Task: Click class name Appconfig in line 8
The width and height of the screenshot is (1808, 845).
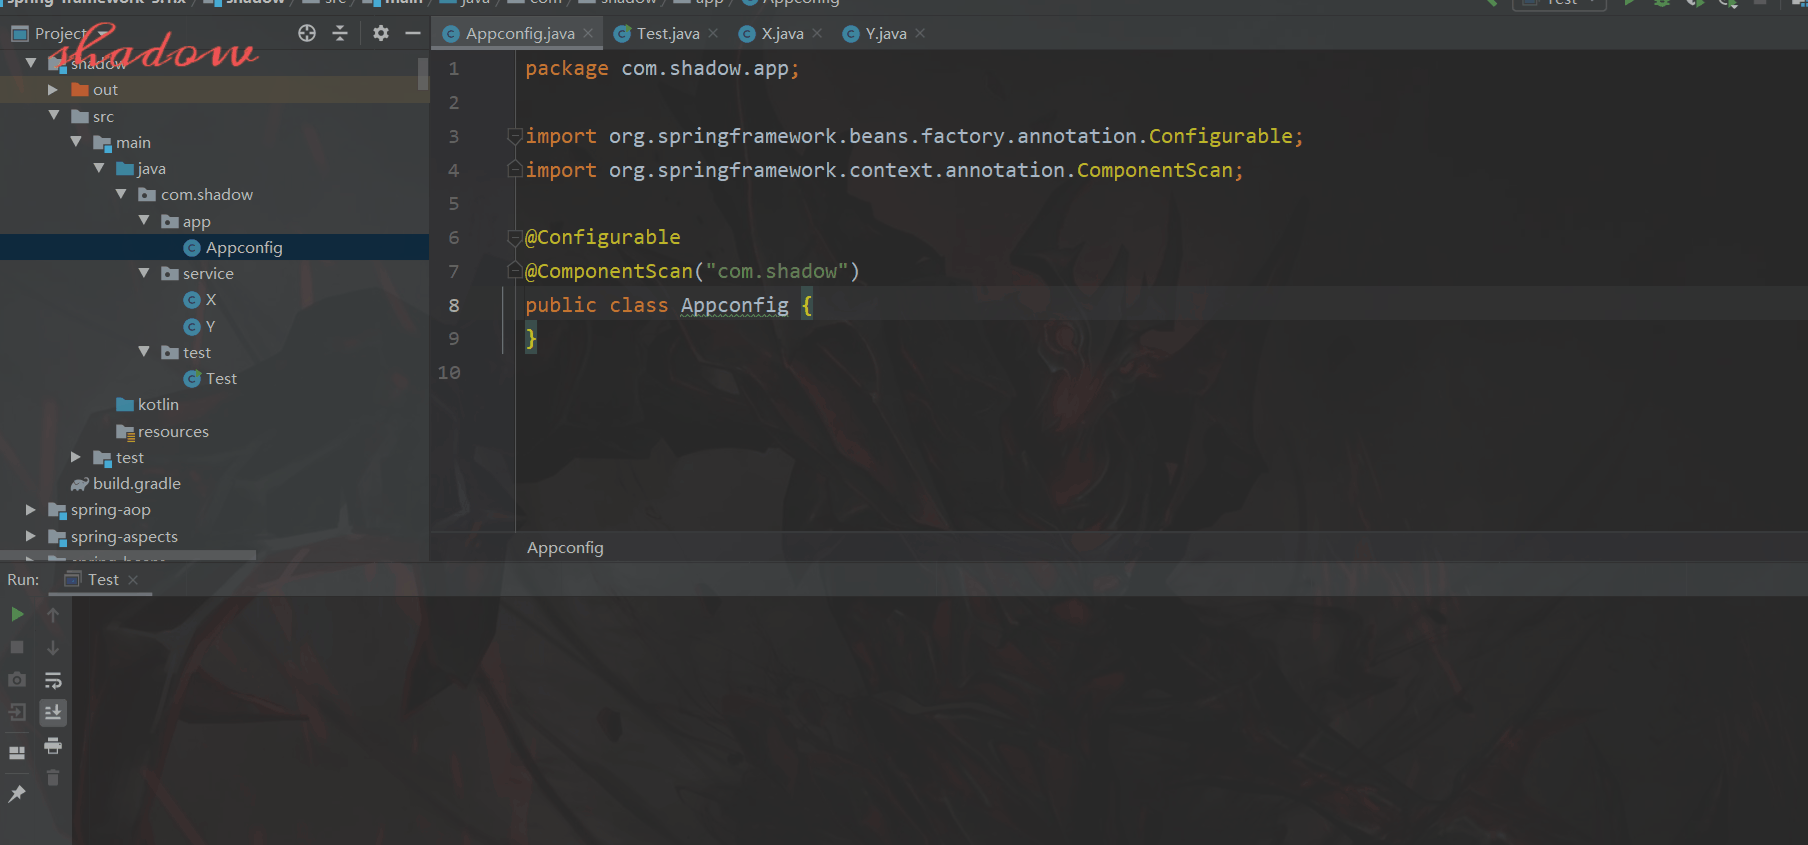Action: 735,305
